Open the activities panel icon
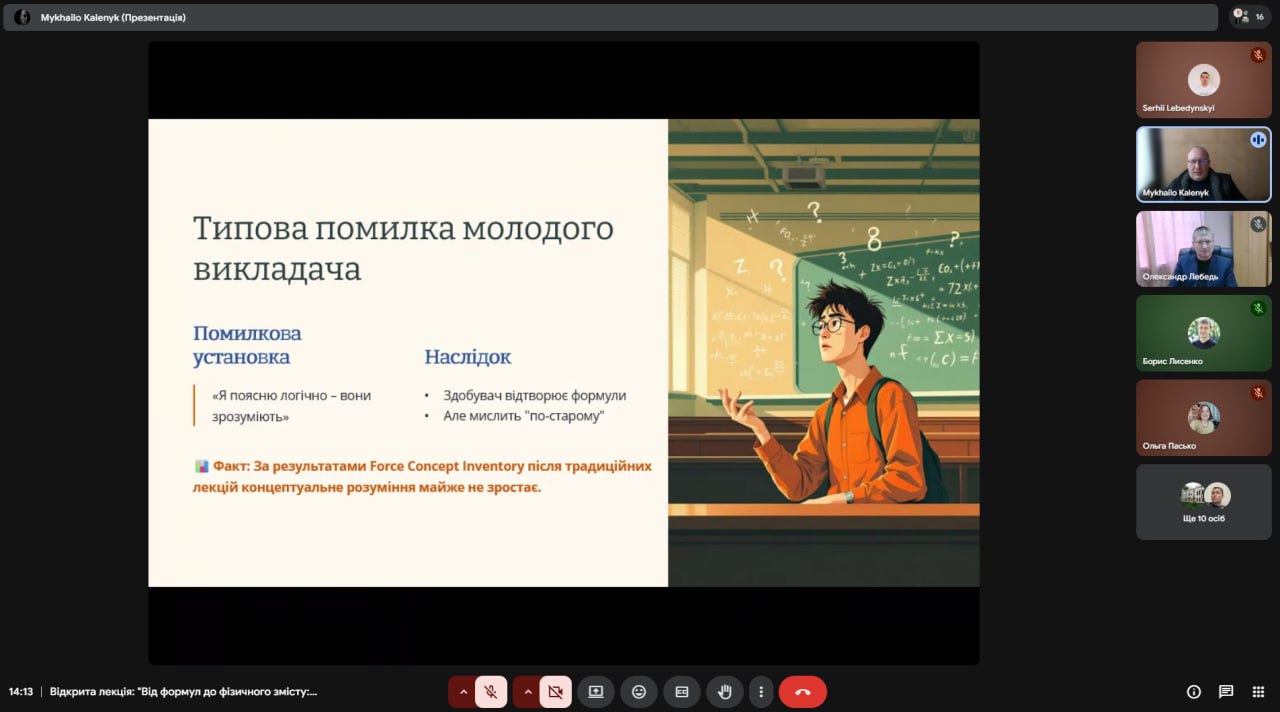The height and width of the screenshot is (712, 1280). pos(1258,692)
